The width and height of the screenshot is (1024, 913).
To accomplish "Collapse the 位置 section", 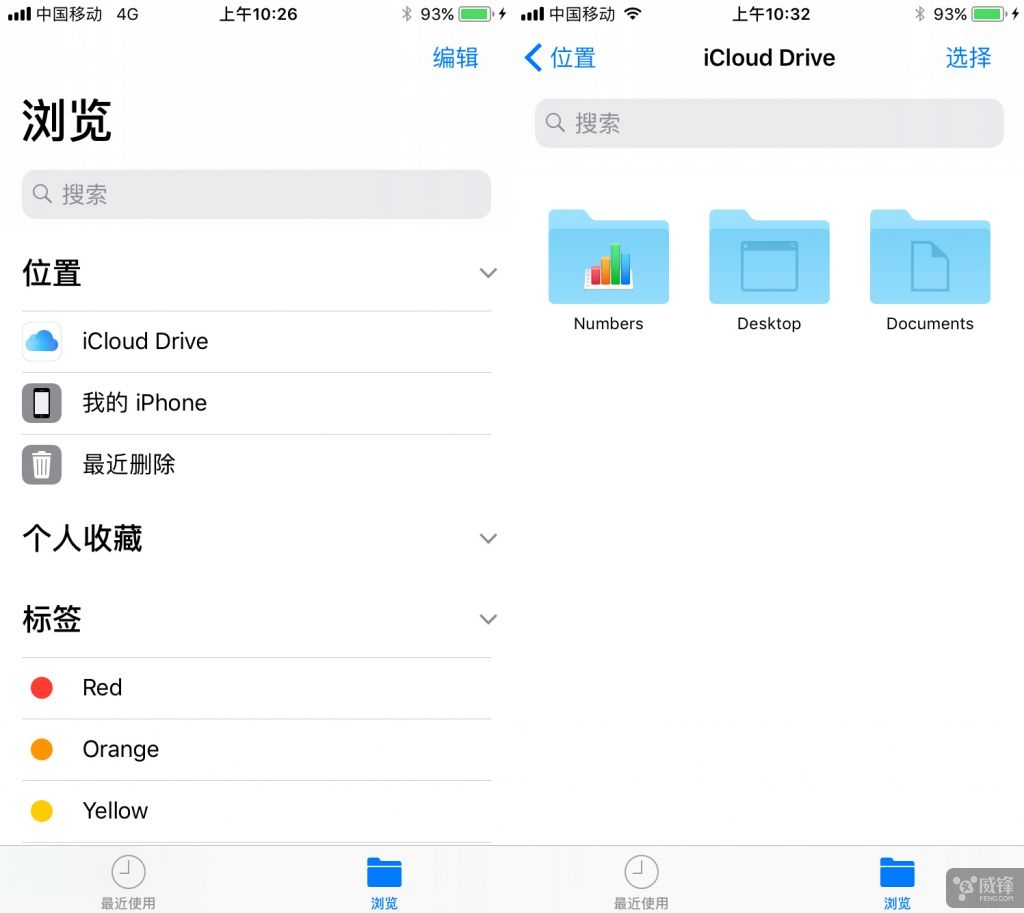I will pos(488,272).
